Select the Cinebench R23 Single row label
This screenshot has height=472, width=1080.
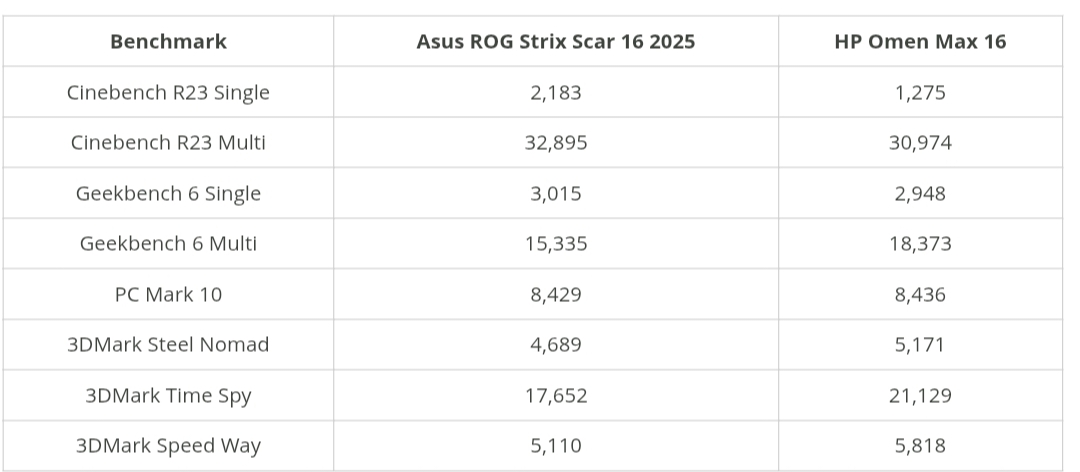pyautogui.click(x=168, y=93)
